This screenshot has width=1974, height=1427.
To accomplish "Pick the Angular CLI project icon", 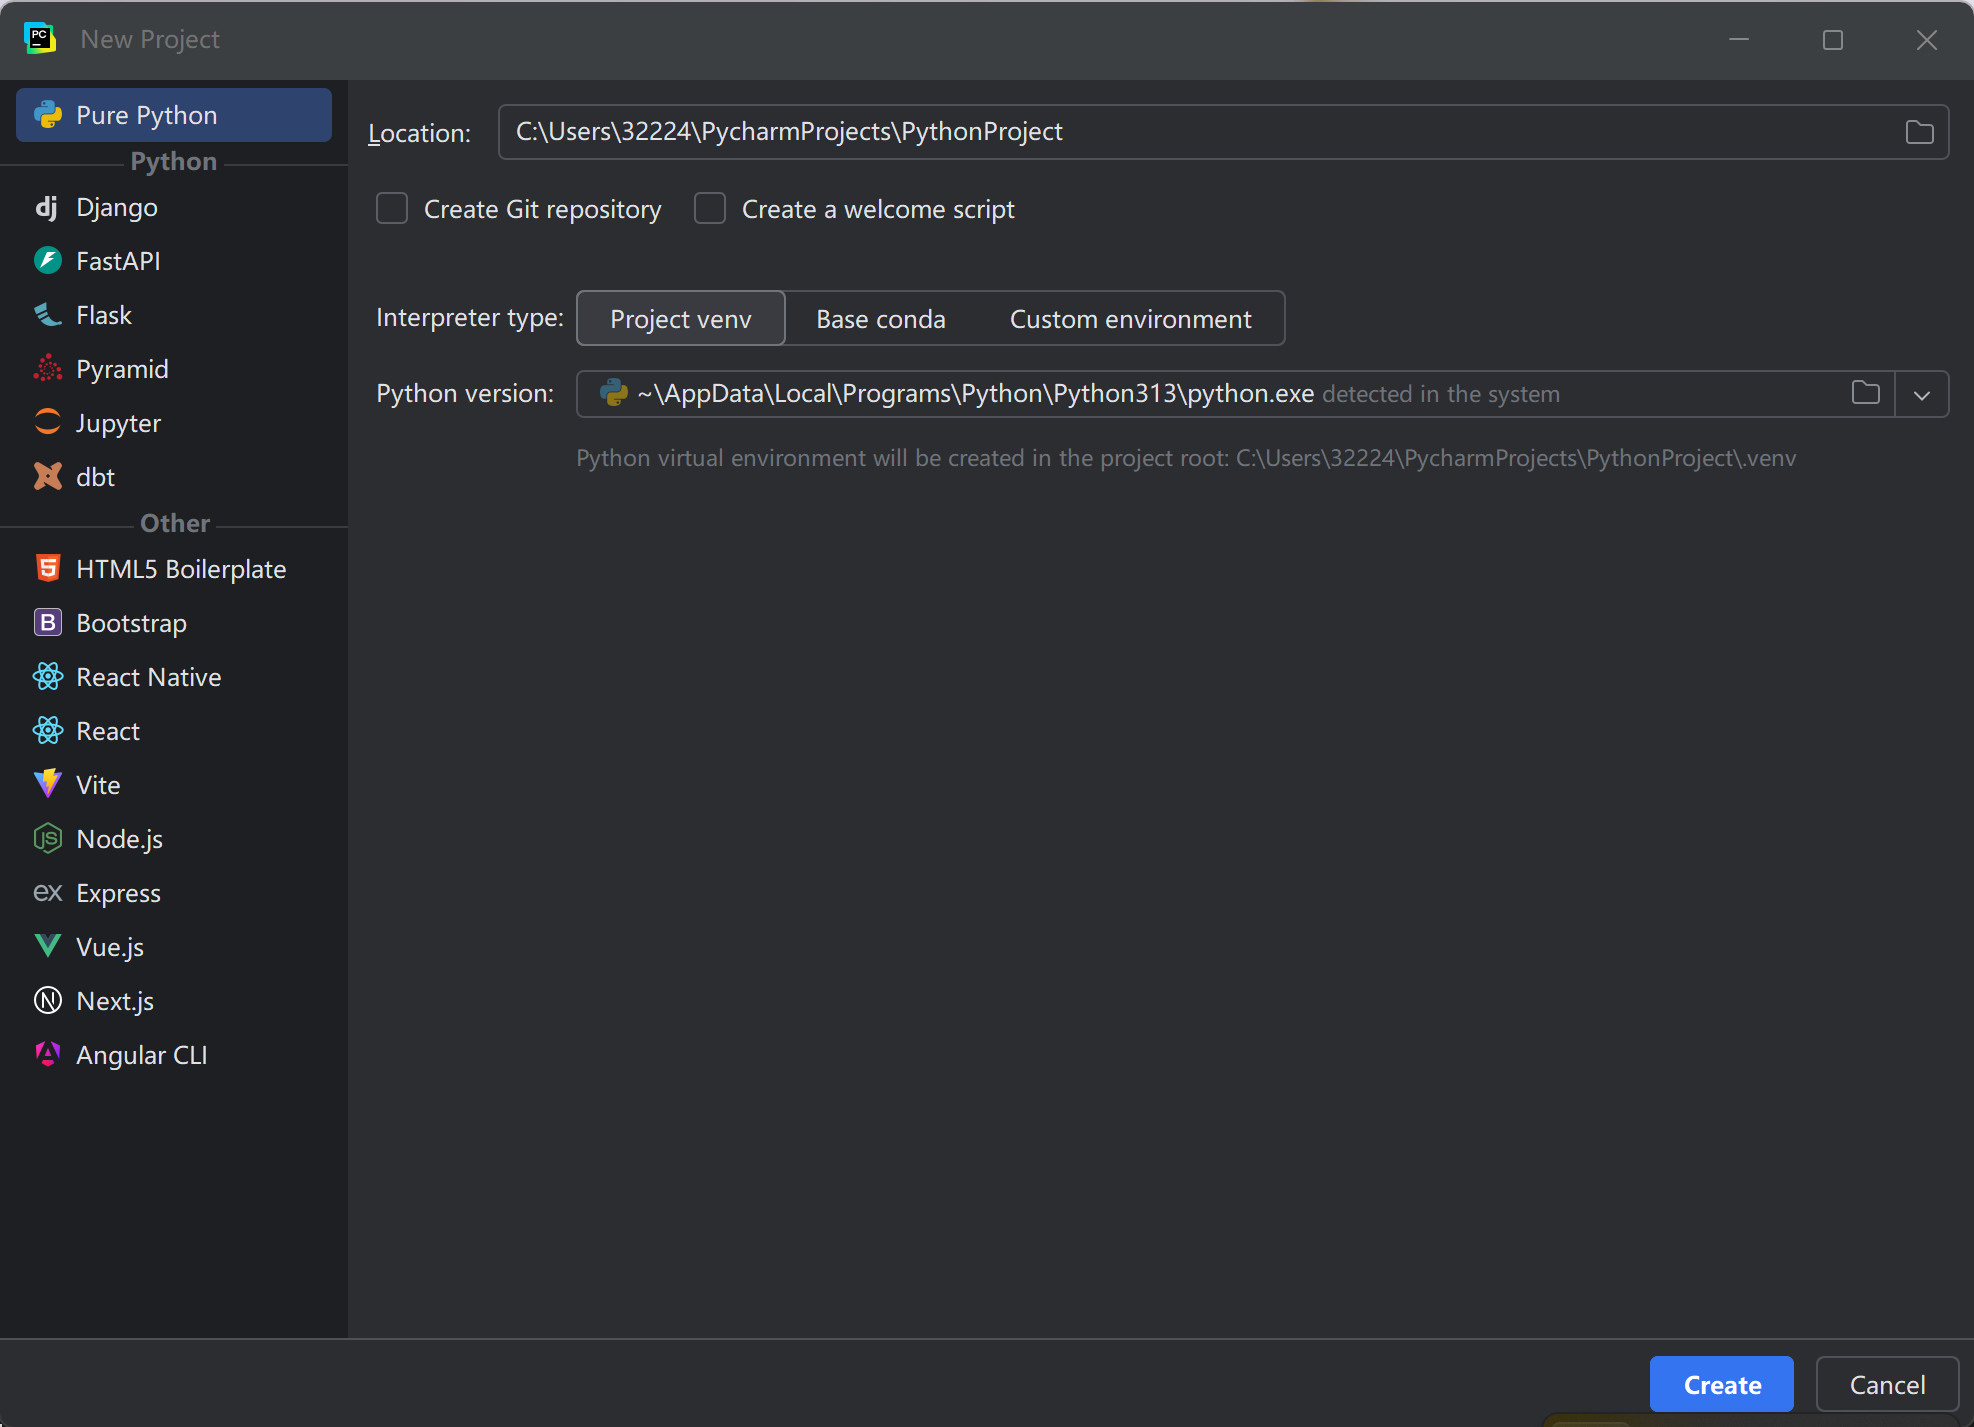I will click(x=142, y=1054).
